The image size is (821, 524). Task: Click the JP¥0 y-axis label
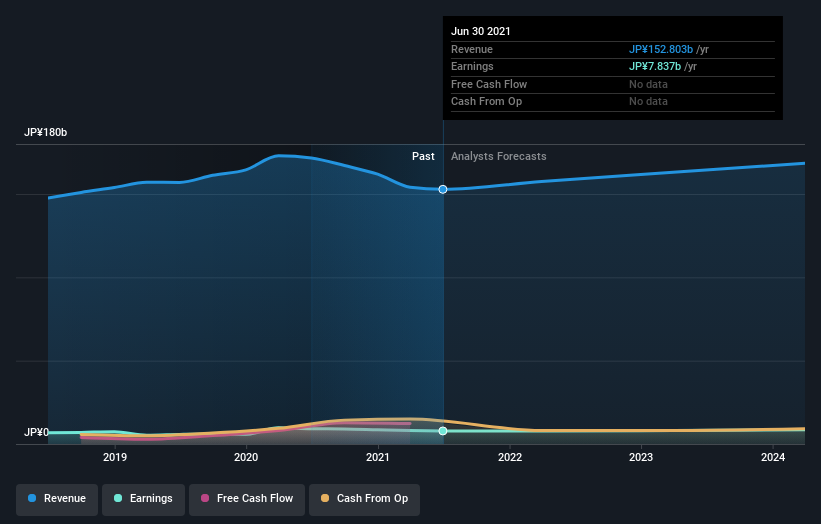36,432
